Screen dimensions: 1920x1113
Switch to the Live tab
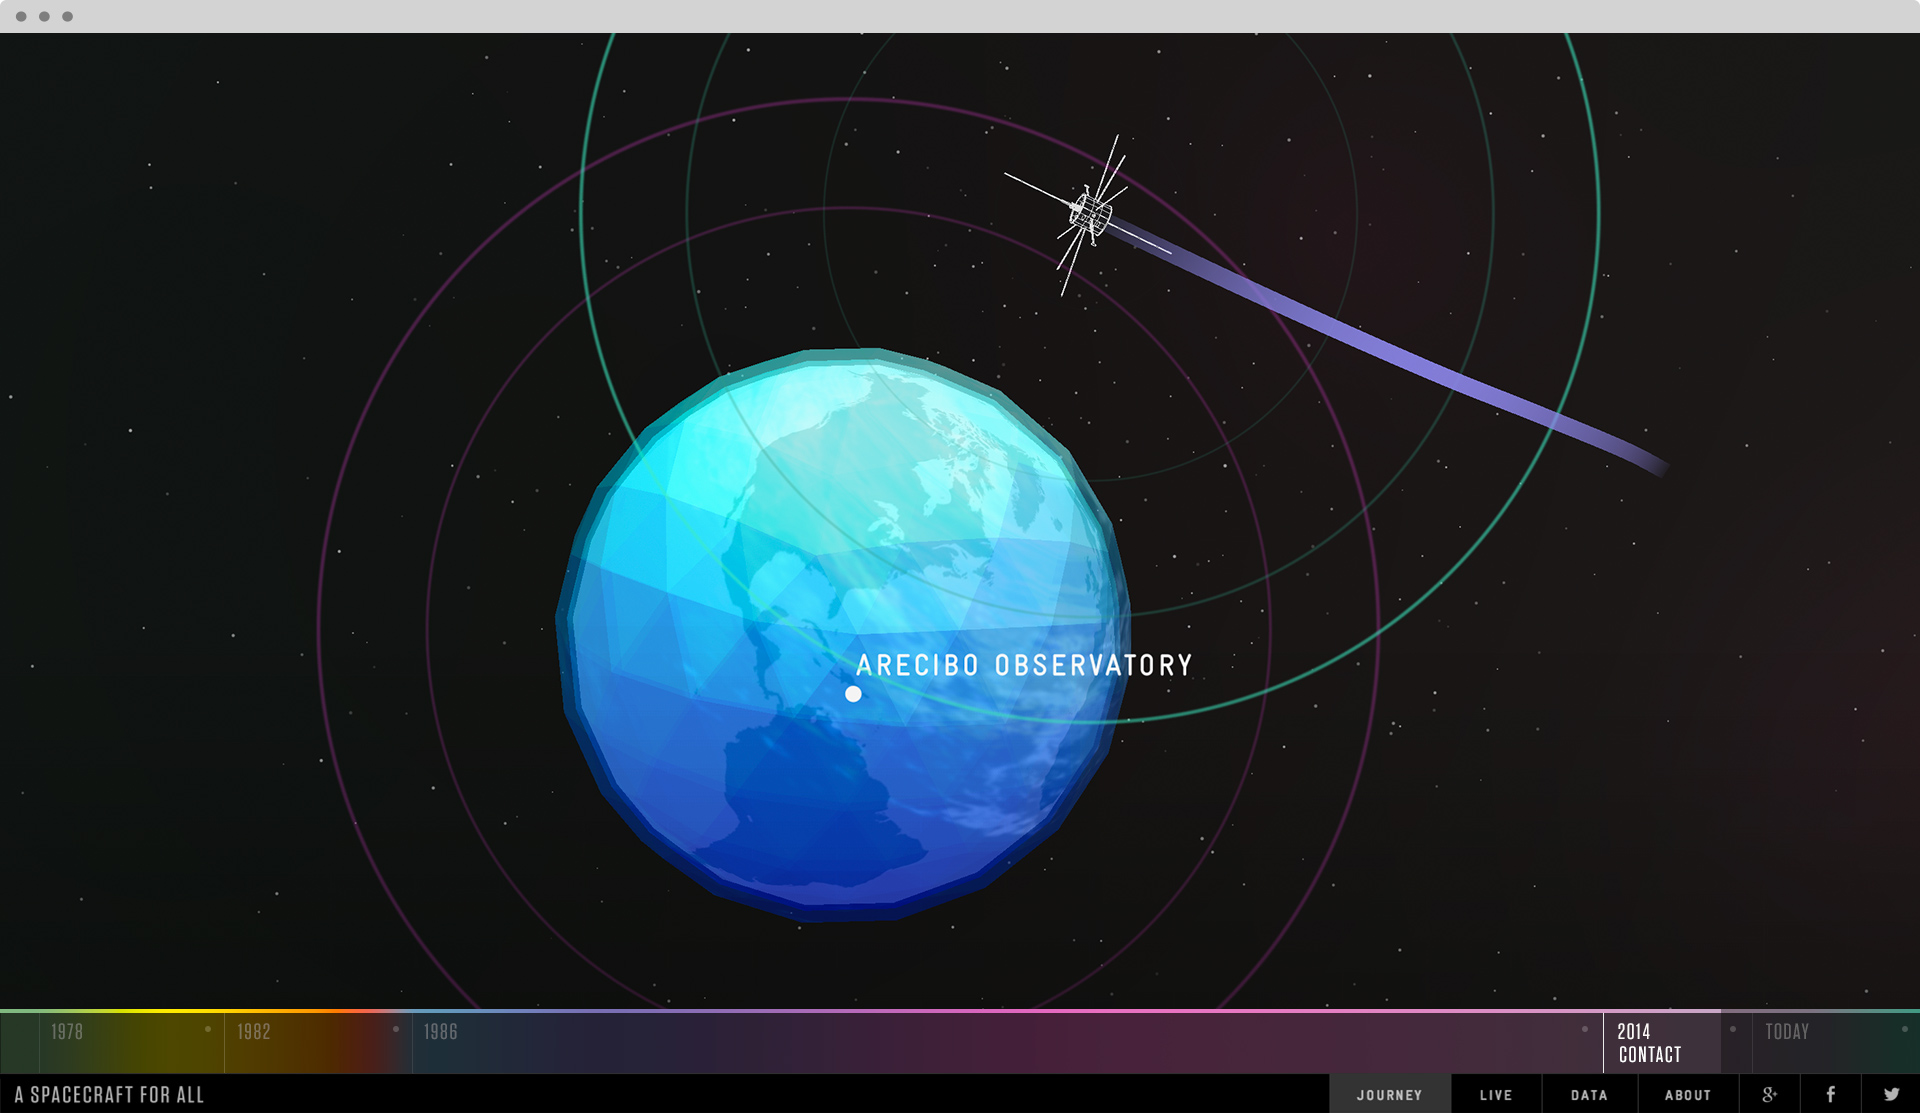[1496, 1095]
